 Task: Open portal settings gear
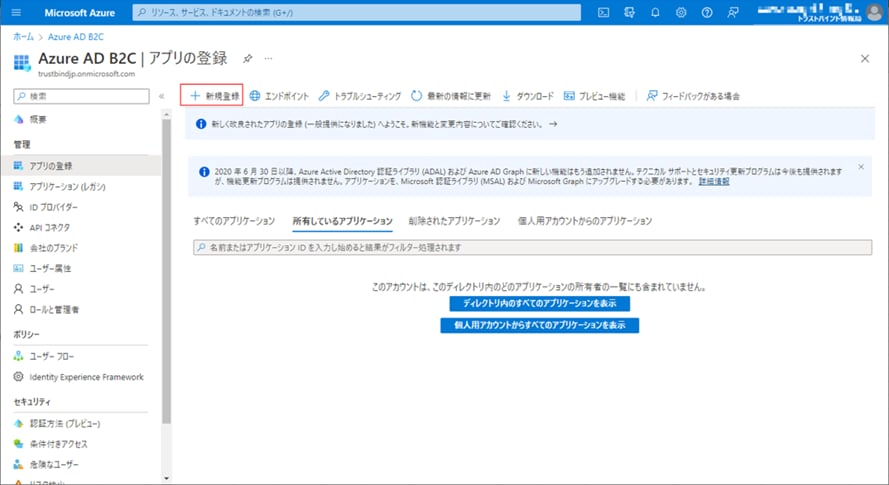[x=681, y=12]
